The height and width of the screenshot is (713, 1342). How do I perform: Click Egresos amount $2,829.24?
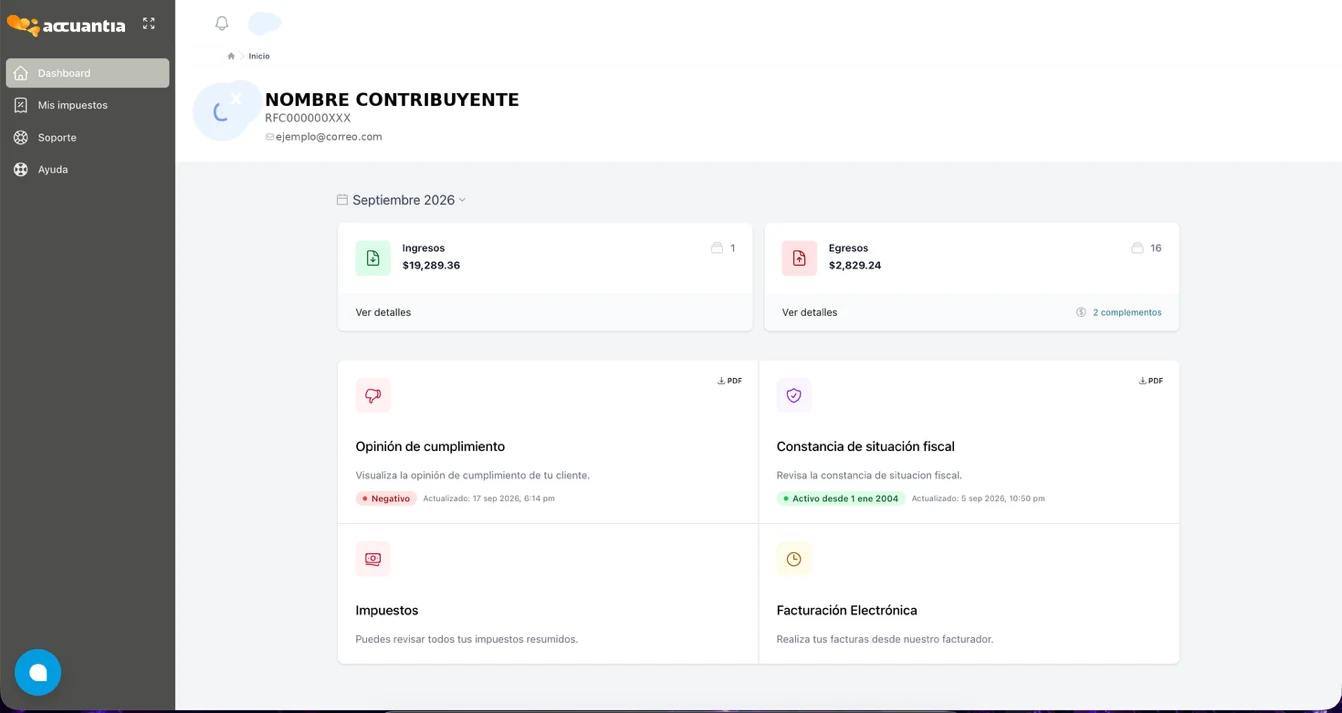coord(855,265)
